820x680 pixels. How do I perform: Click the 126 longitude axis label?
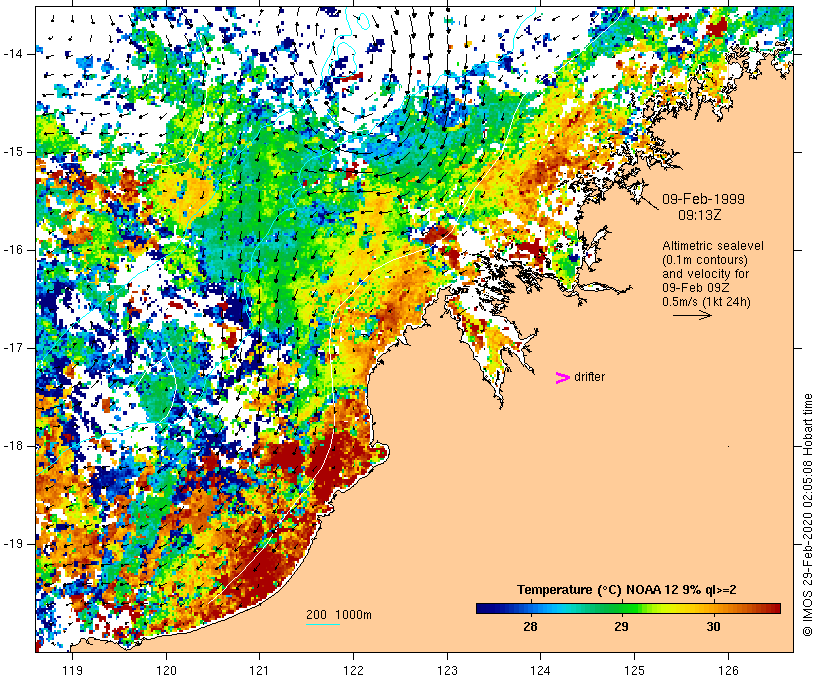[x=728, y=671]
